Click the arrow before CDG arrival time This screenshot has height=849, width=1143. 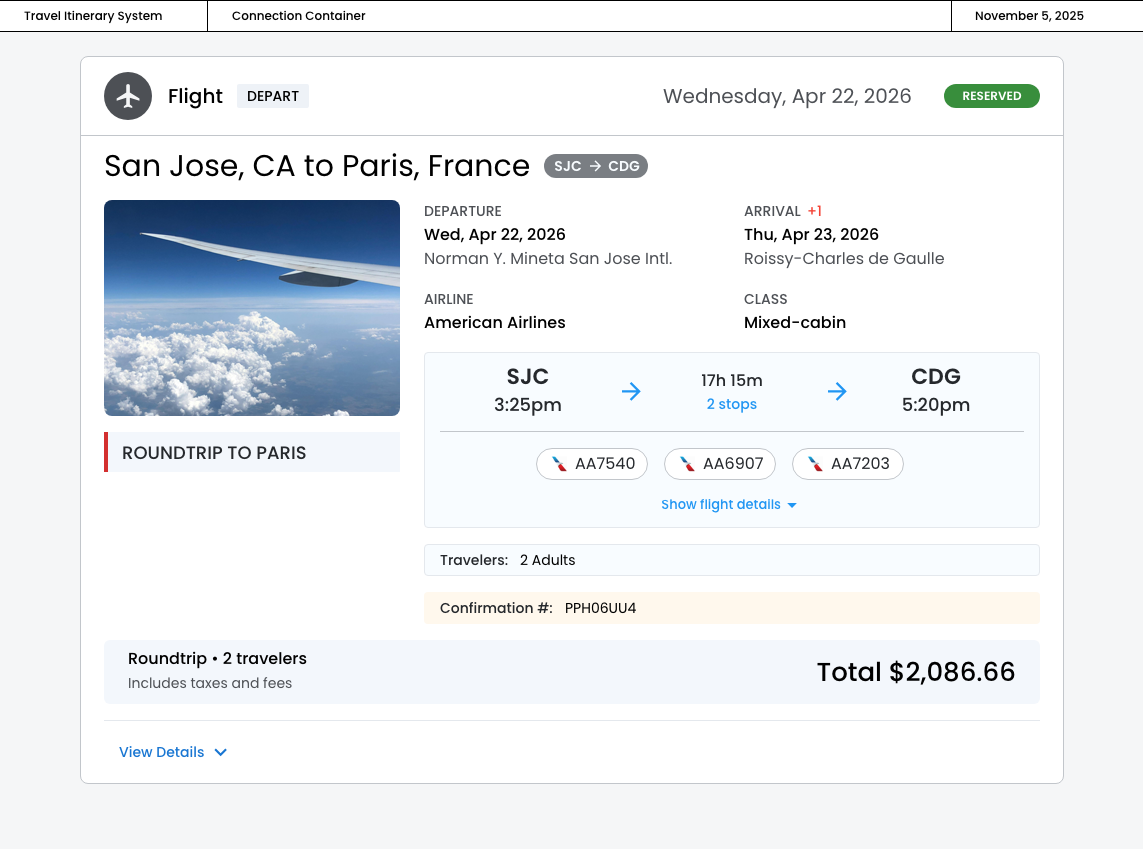tap(837, 391)
